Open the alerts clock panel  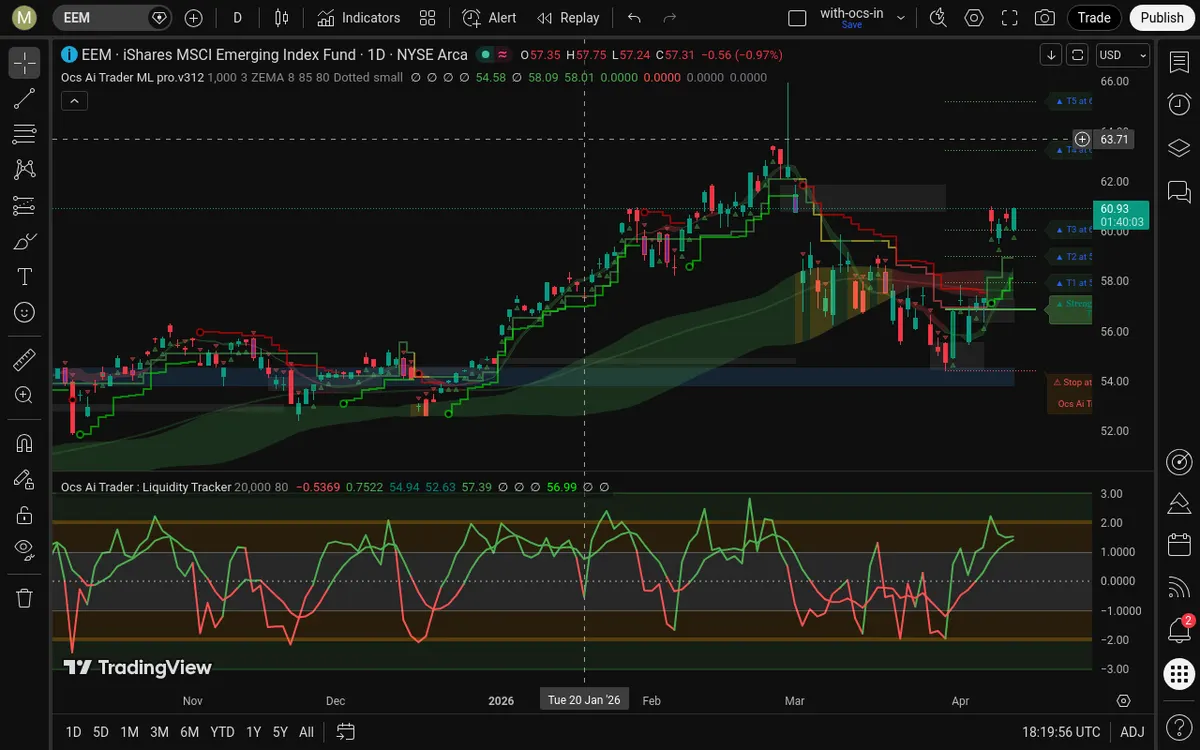pyautogui.click(x=1179, y=104)
